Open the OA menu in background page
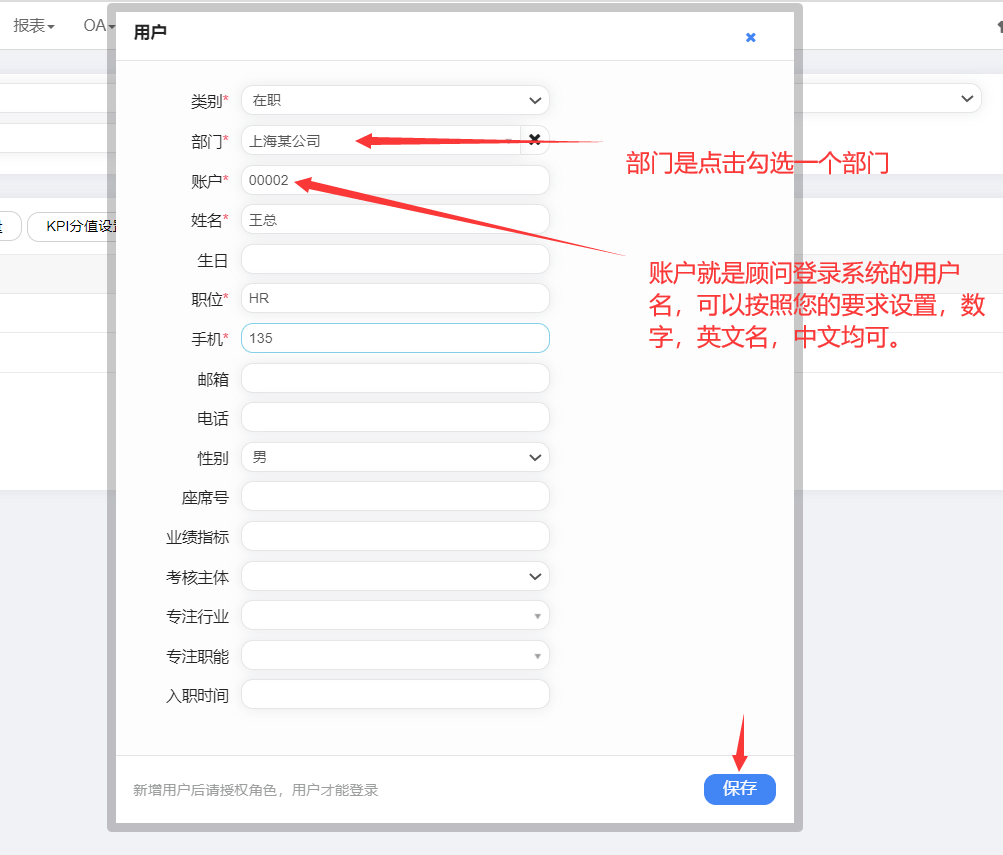This screenshot has width=1003, height=855. tap(99, 26)
